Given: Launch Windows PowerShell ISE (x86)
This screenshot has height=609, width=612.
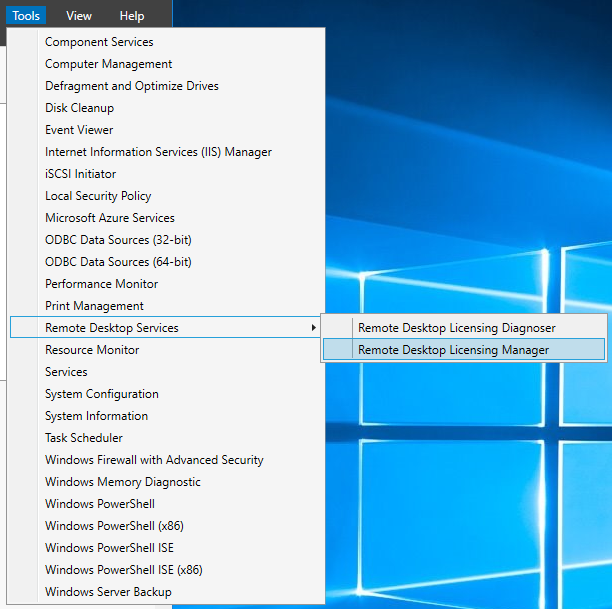Looking at the screenshot, I should [123, 570].
